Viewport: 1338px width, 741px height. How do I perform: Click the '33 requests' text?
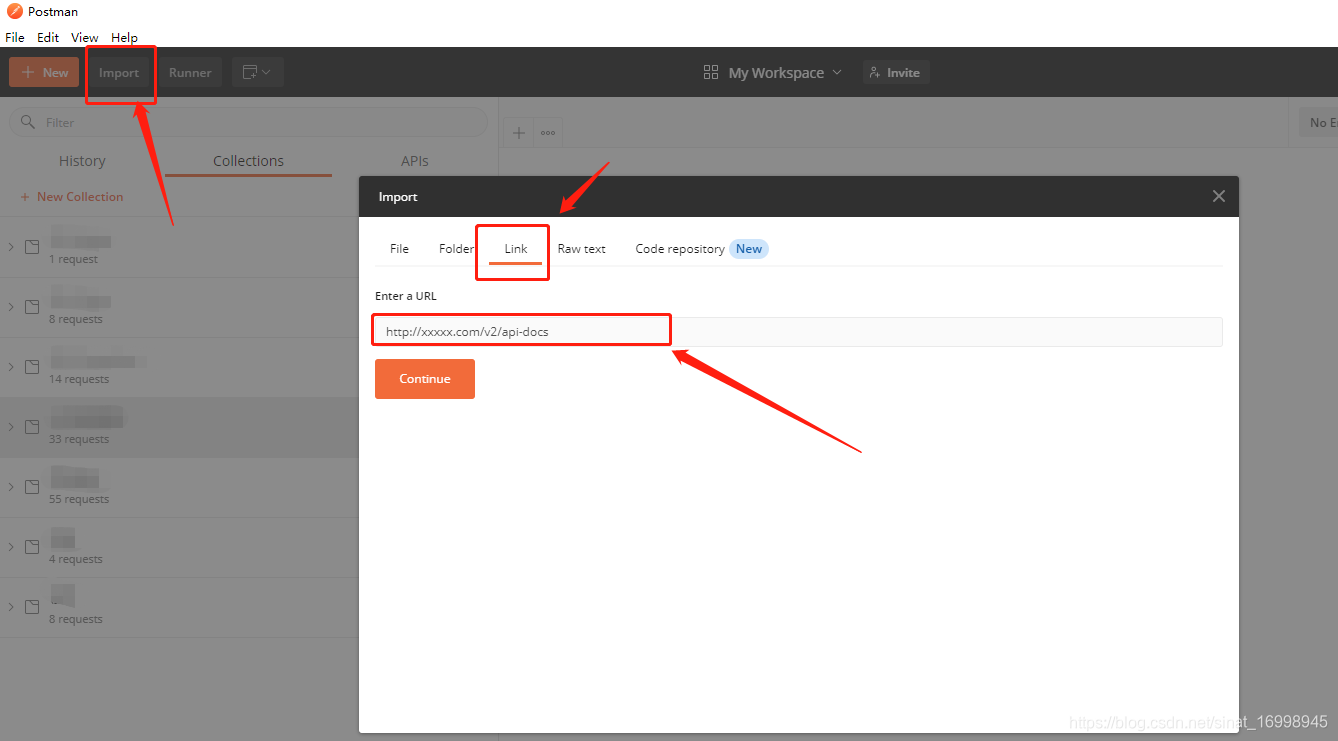pyautogui.click(x=79, y=439)
